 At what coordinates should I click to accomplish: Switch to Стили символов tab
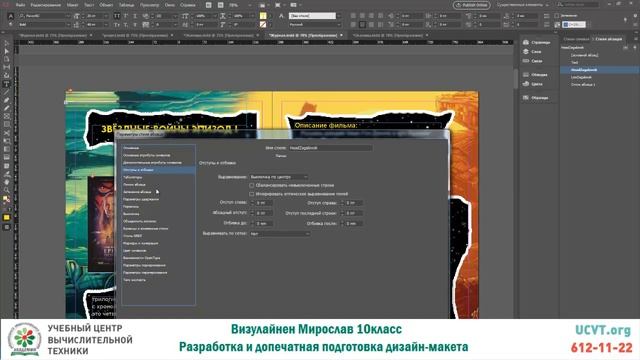(576, 39)
